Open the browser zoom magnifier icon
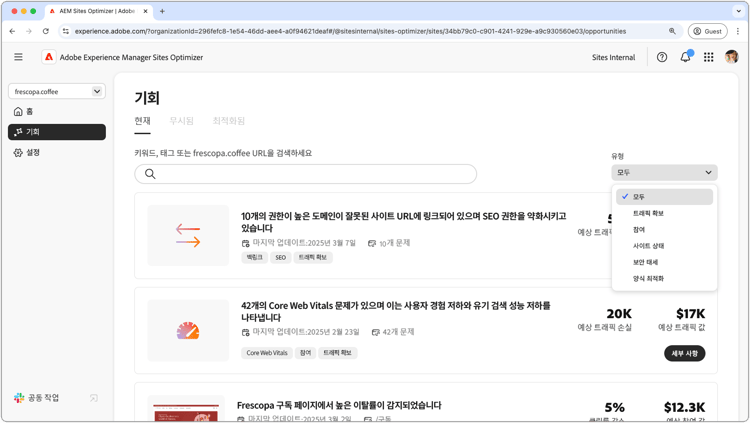The height and width of the screenshot is (423, 750). [x=672, y=31]
